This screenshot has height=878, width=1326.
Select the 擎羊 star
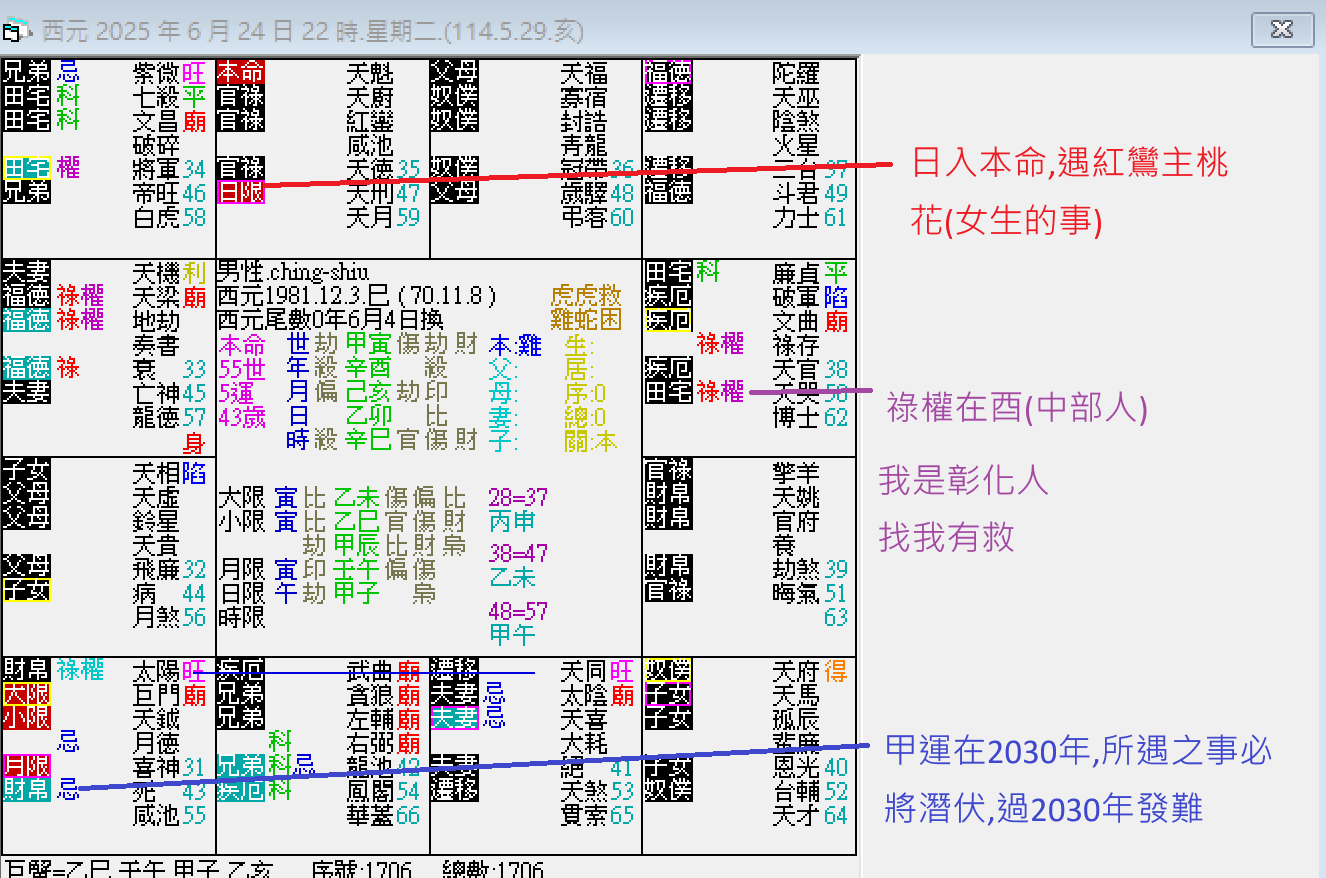[x=797, y=472]
